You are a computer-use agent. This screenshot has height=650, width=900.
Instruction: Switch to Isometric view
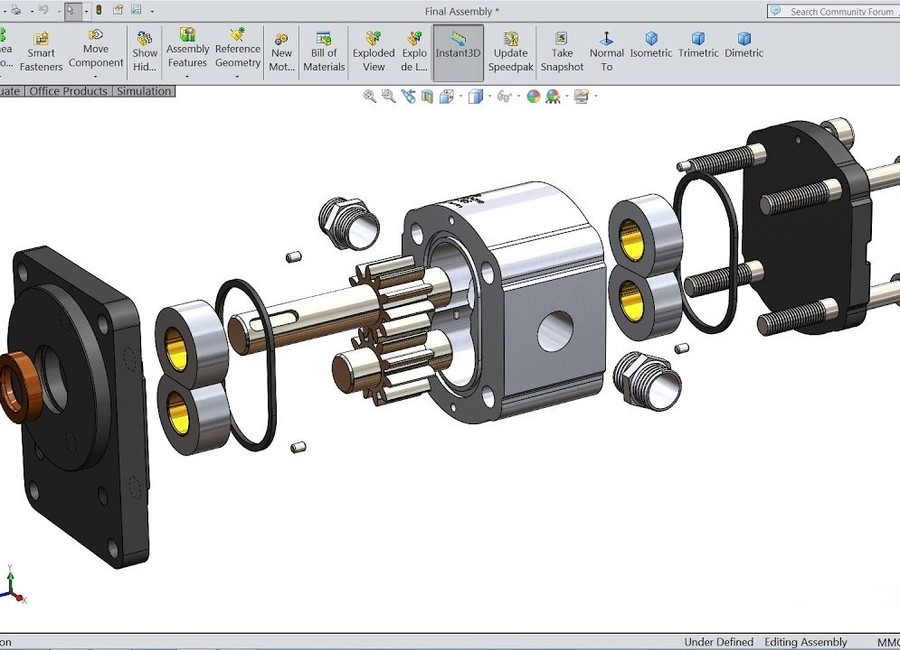pyautogui.click(x=651, y=45)
